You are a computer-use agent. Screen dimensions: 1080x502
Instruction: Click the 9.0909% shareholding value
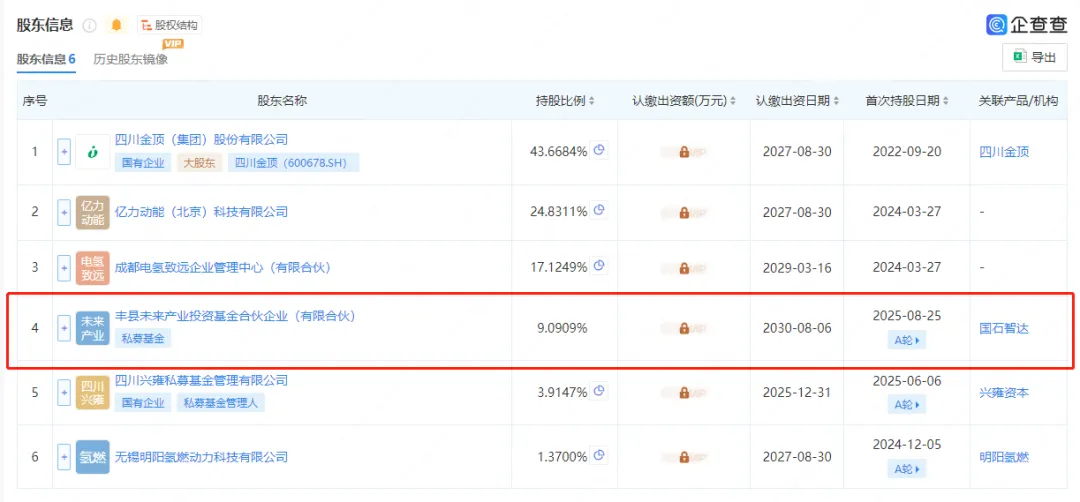tap(562, 328)
